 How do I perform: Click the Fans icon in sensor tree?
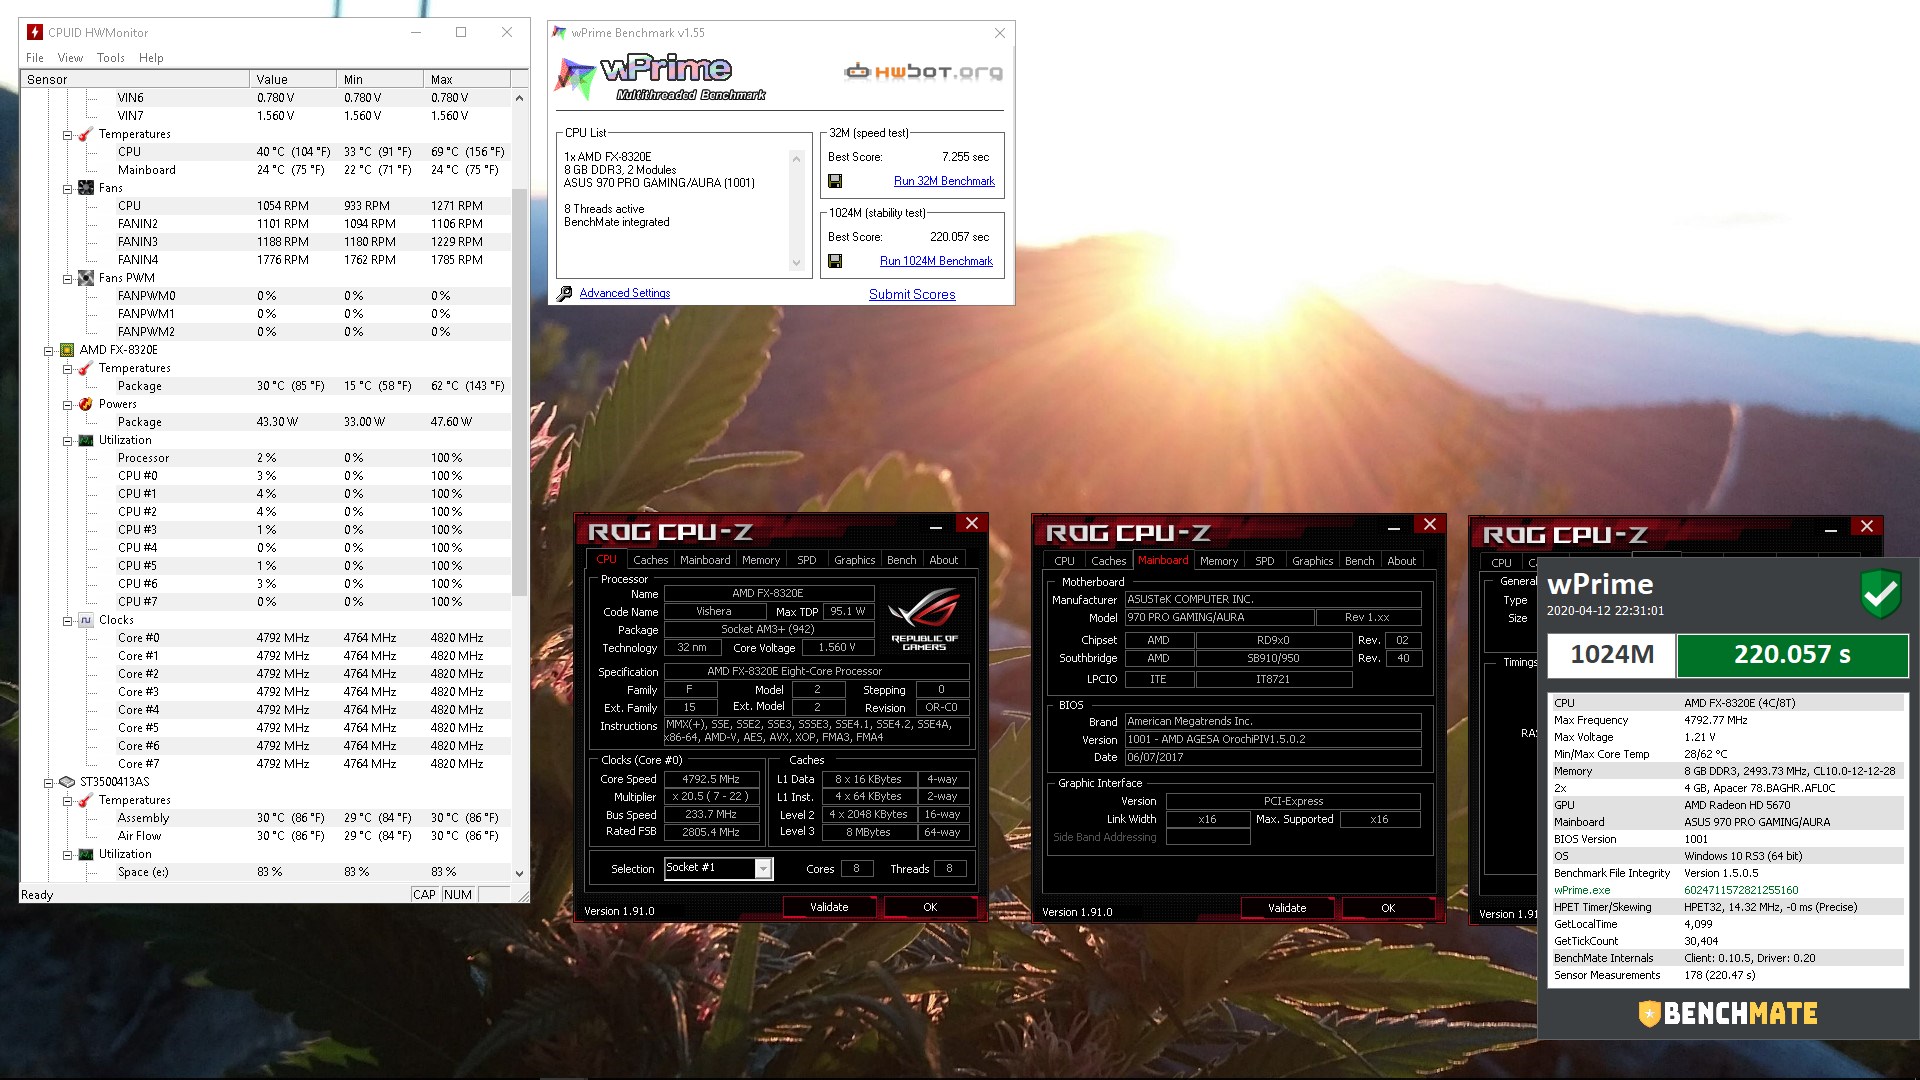[86, 188]
